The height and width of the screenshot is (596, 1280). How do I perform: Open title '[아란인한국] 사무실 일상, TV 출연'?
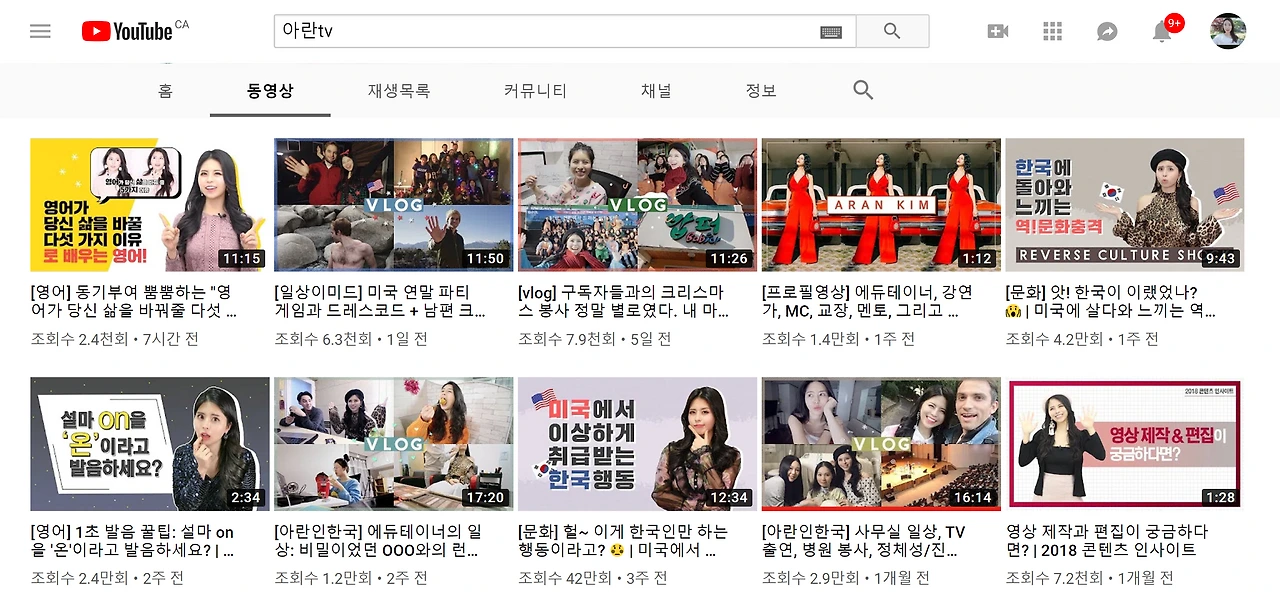[864, 541]
